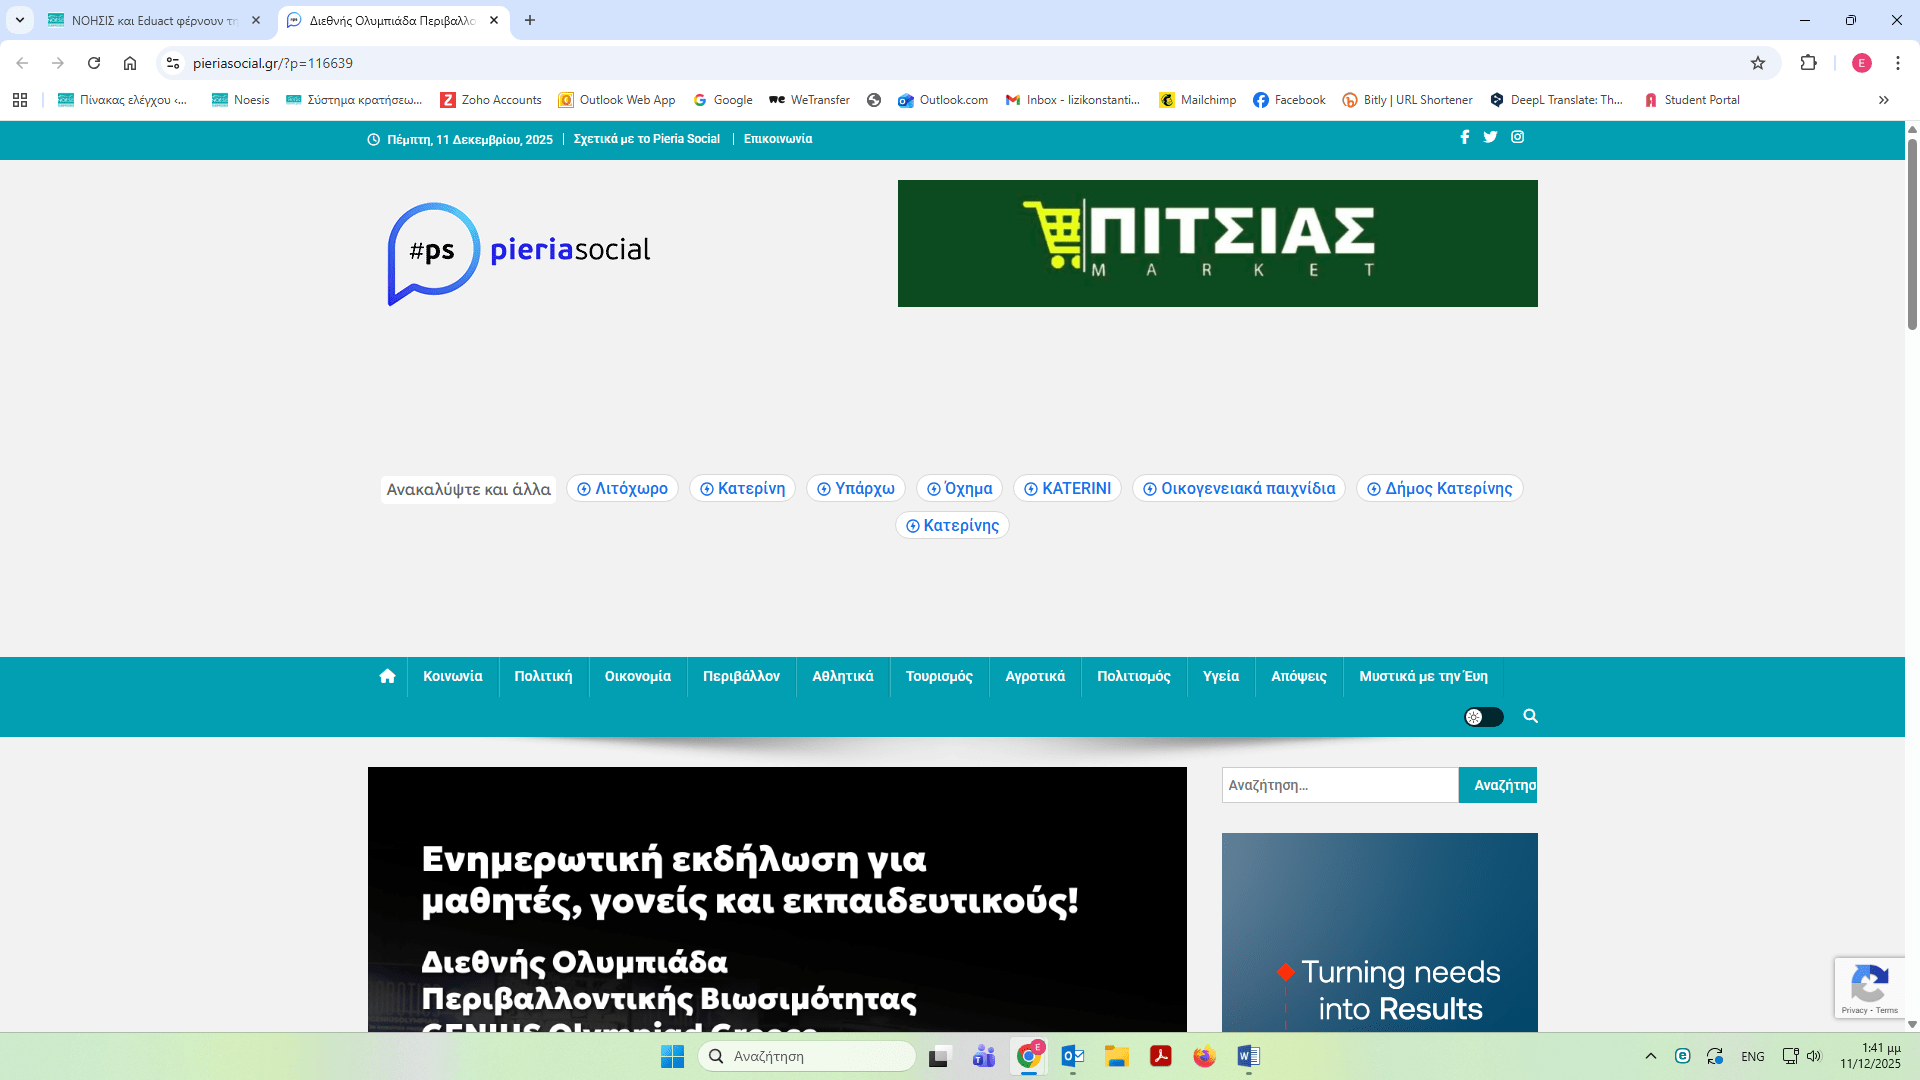Screen dimensions: 1920x1080
Task: Open the tab search dropdown arrow
Action: click(x=19, y=20)
